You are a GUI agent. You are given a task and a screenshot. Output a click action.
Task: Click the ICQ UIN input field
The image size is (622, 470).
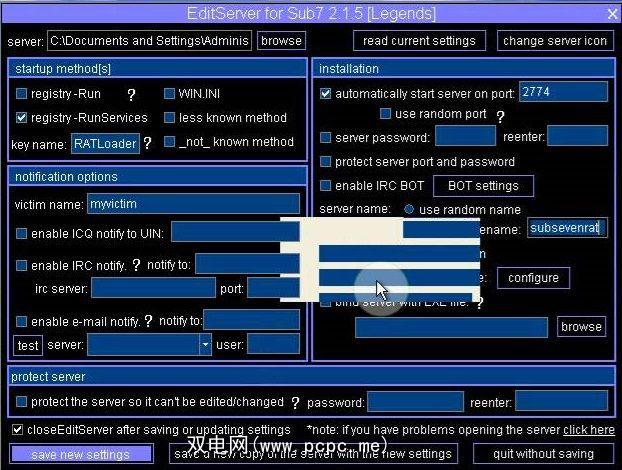point(235,232)
